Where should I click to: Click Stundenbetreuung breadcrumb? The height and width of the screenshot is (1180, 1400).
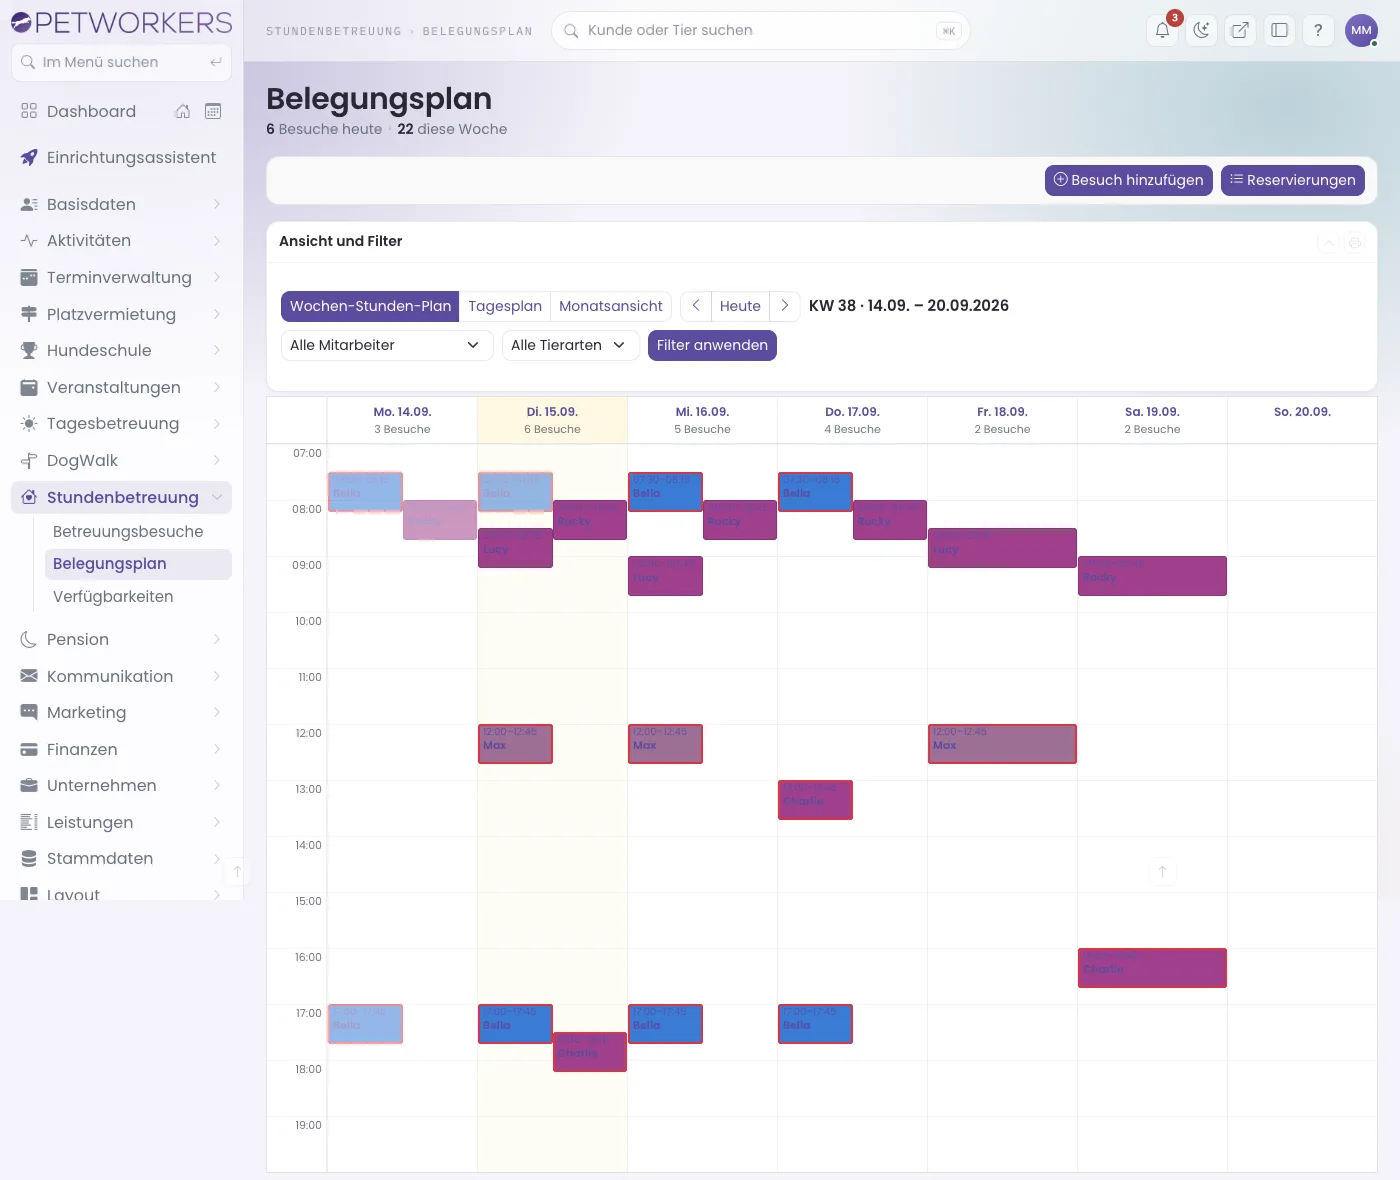point(333,31)
